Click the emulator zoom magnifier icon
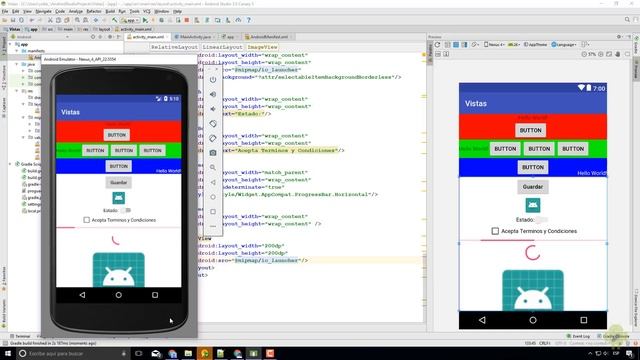 pyautogui.click(x=213, y=167)
